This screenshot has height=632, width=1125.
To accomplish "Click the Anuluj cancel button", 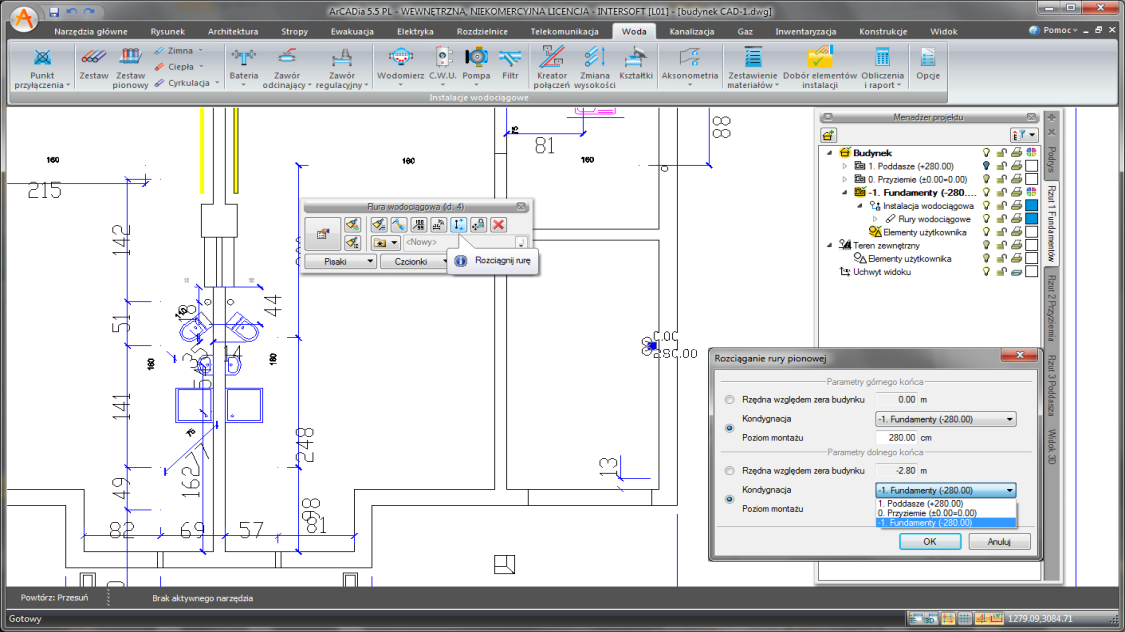I will 999,542.
